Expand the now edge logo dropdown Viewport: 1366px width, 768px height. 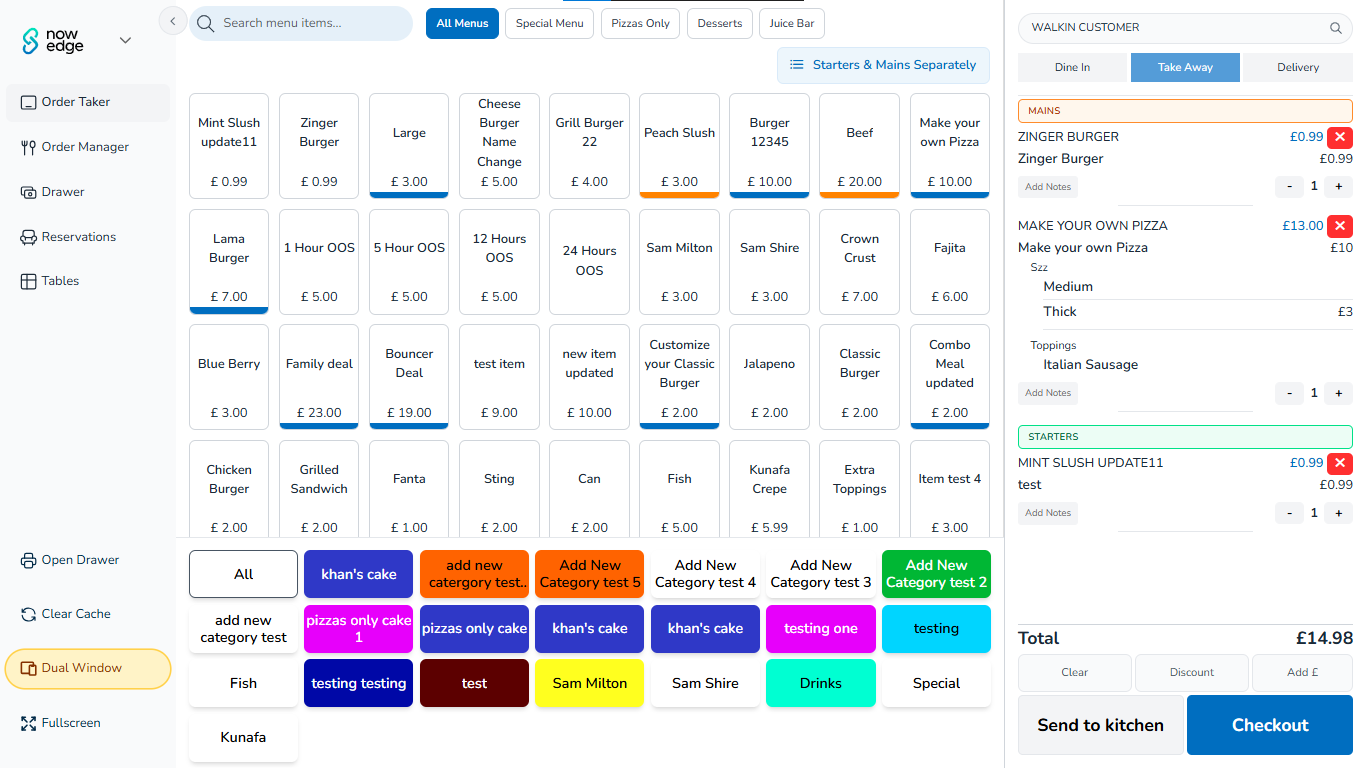click(x=125, y=40)
